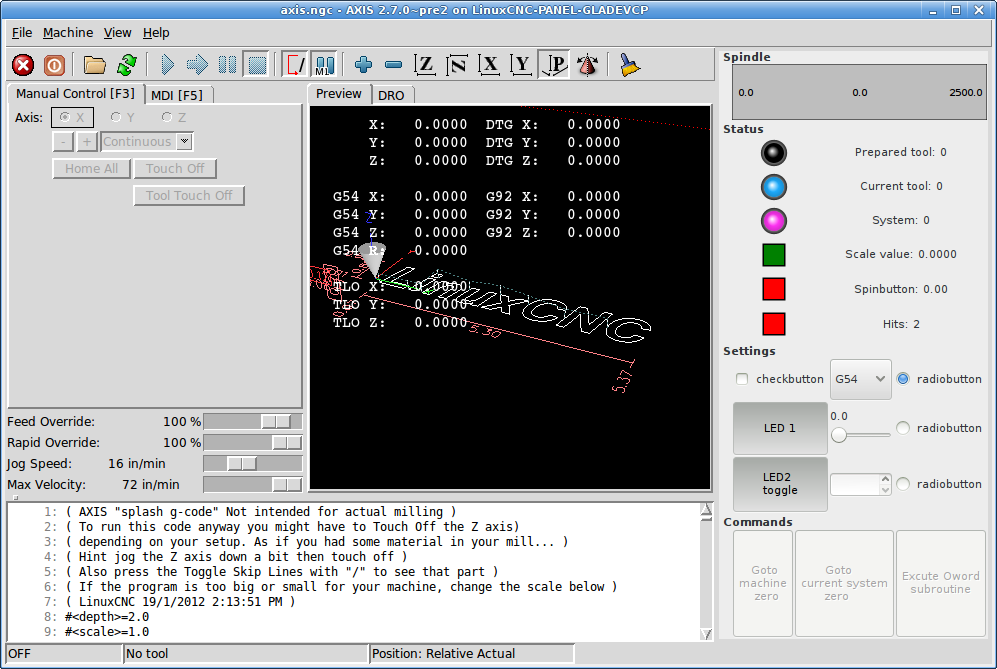This screenshot has width=997, height=669.
Task: Switch to the DRO tab
Action: pos(391,94)
